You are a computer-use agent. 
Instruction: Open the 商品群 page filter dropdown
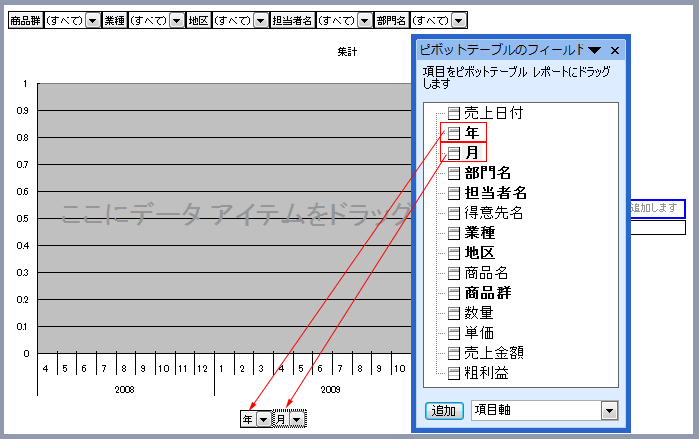coord(92,20)
